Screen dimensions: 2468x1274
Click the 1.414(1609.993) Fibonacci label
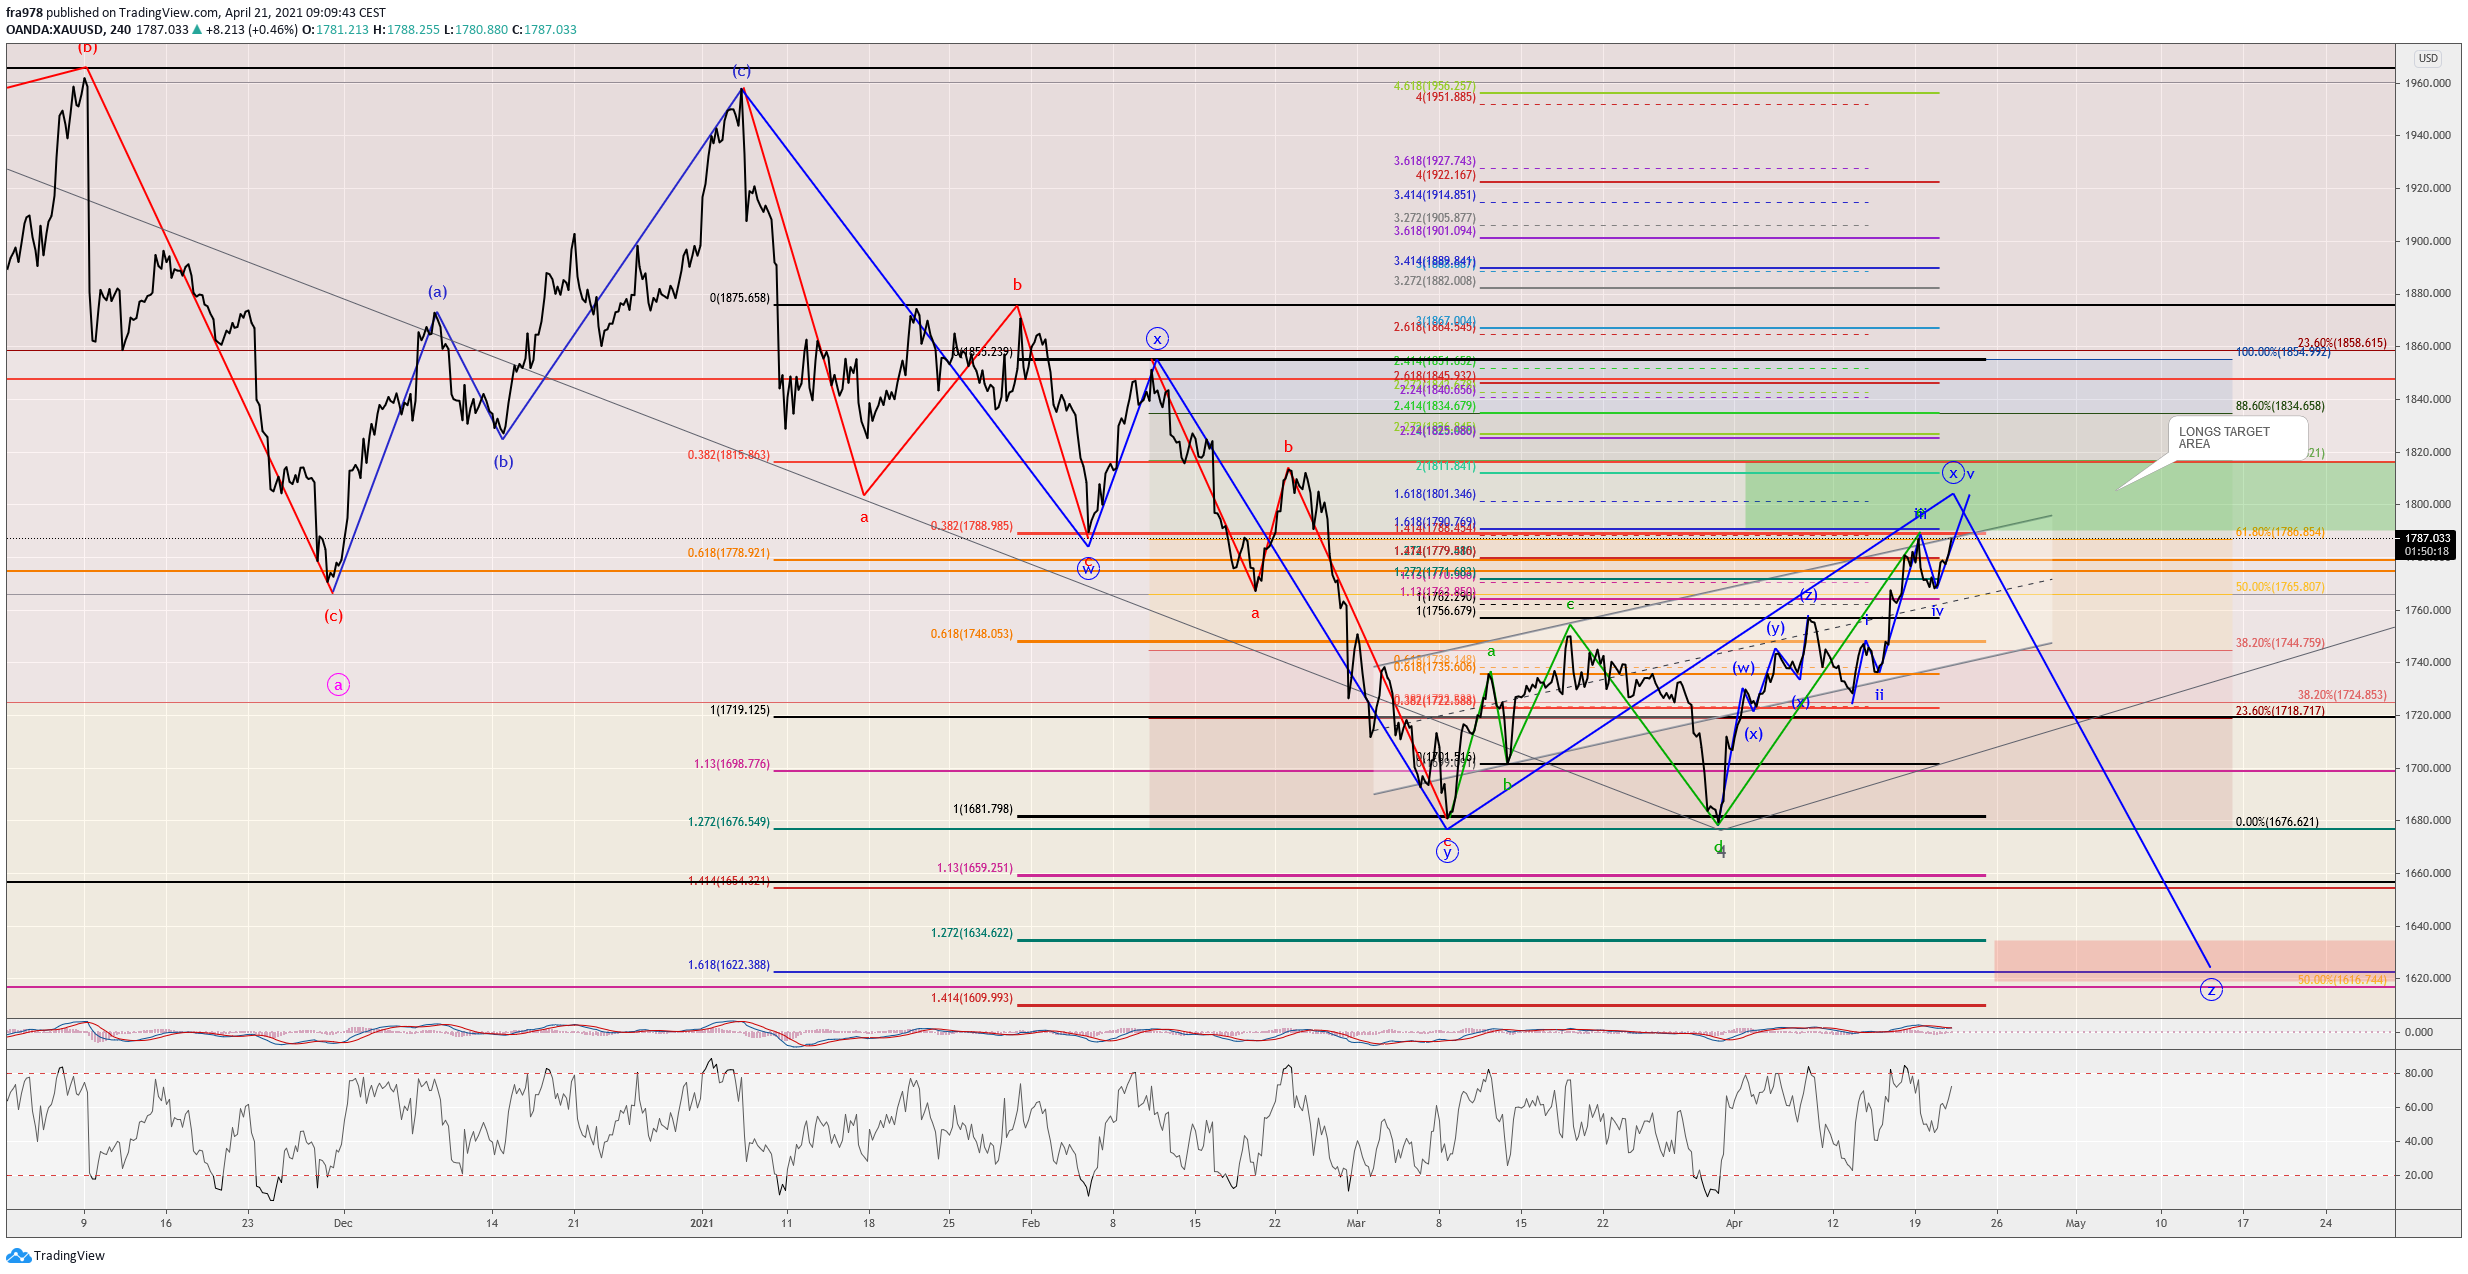pyautogui.click(x=972, y=998)
